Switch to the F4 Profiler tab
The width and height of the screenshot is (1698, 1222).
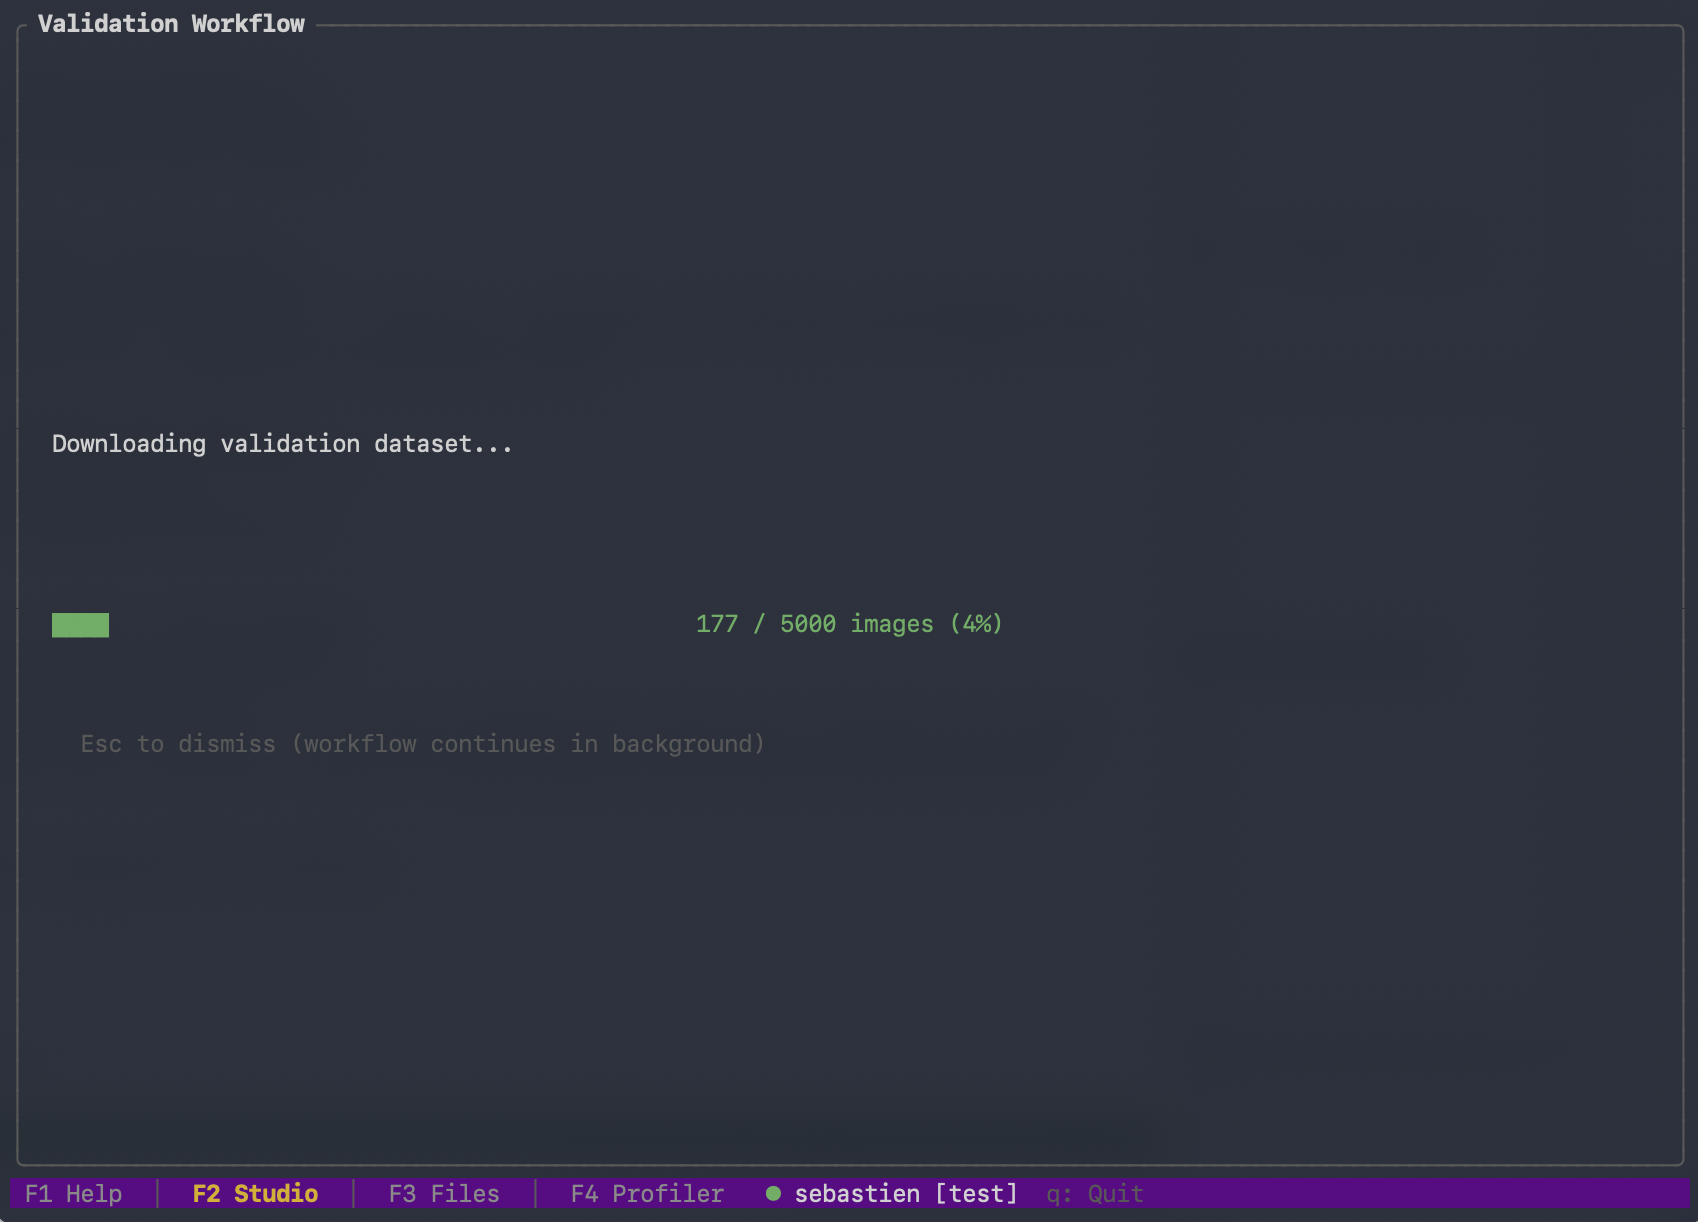(x=647, y=1193)
